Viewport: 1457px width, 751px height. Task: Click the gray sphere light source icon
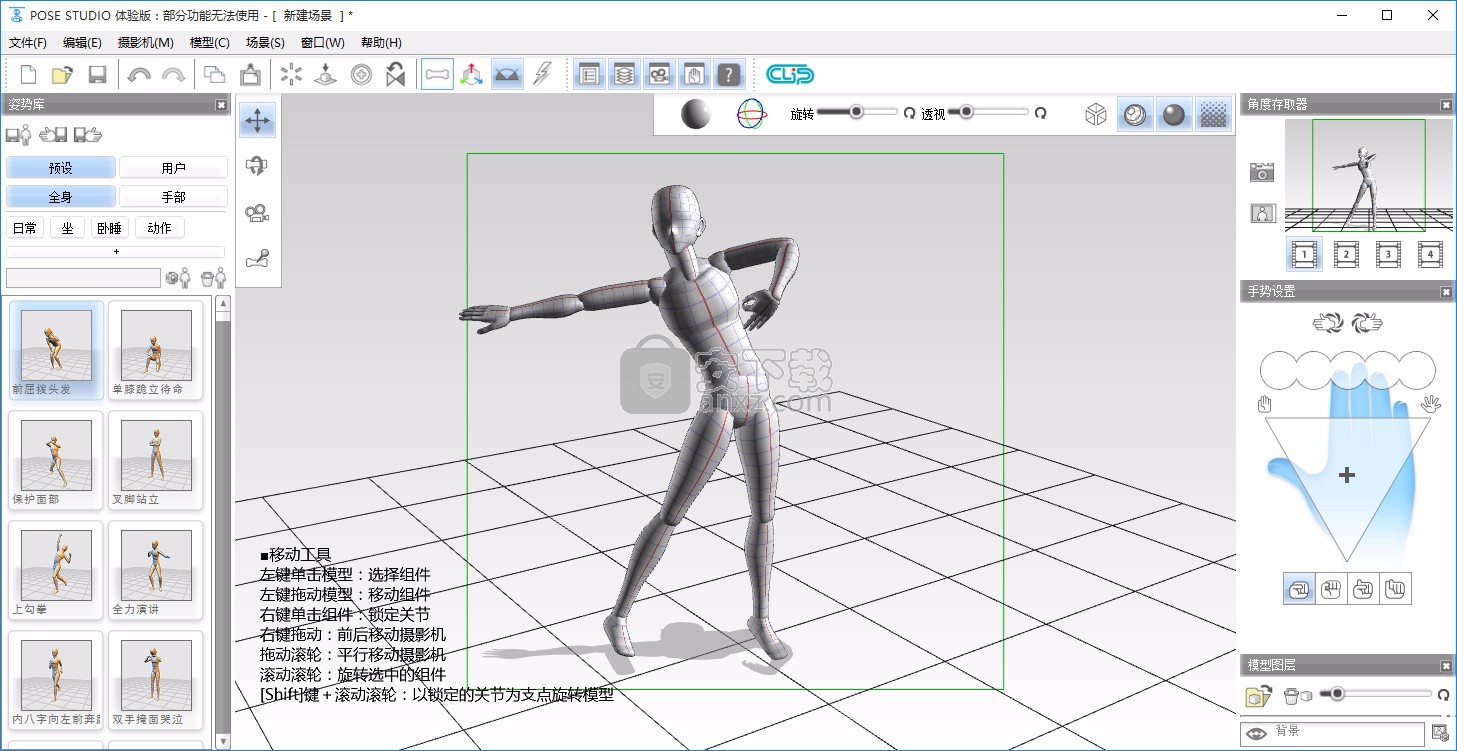695,114
